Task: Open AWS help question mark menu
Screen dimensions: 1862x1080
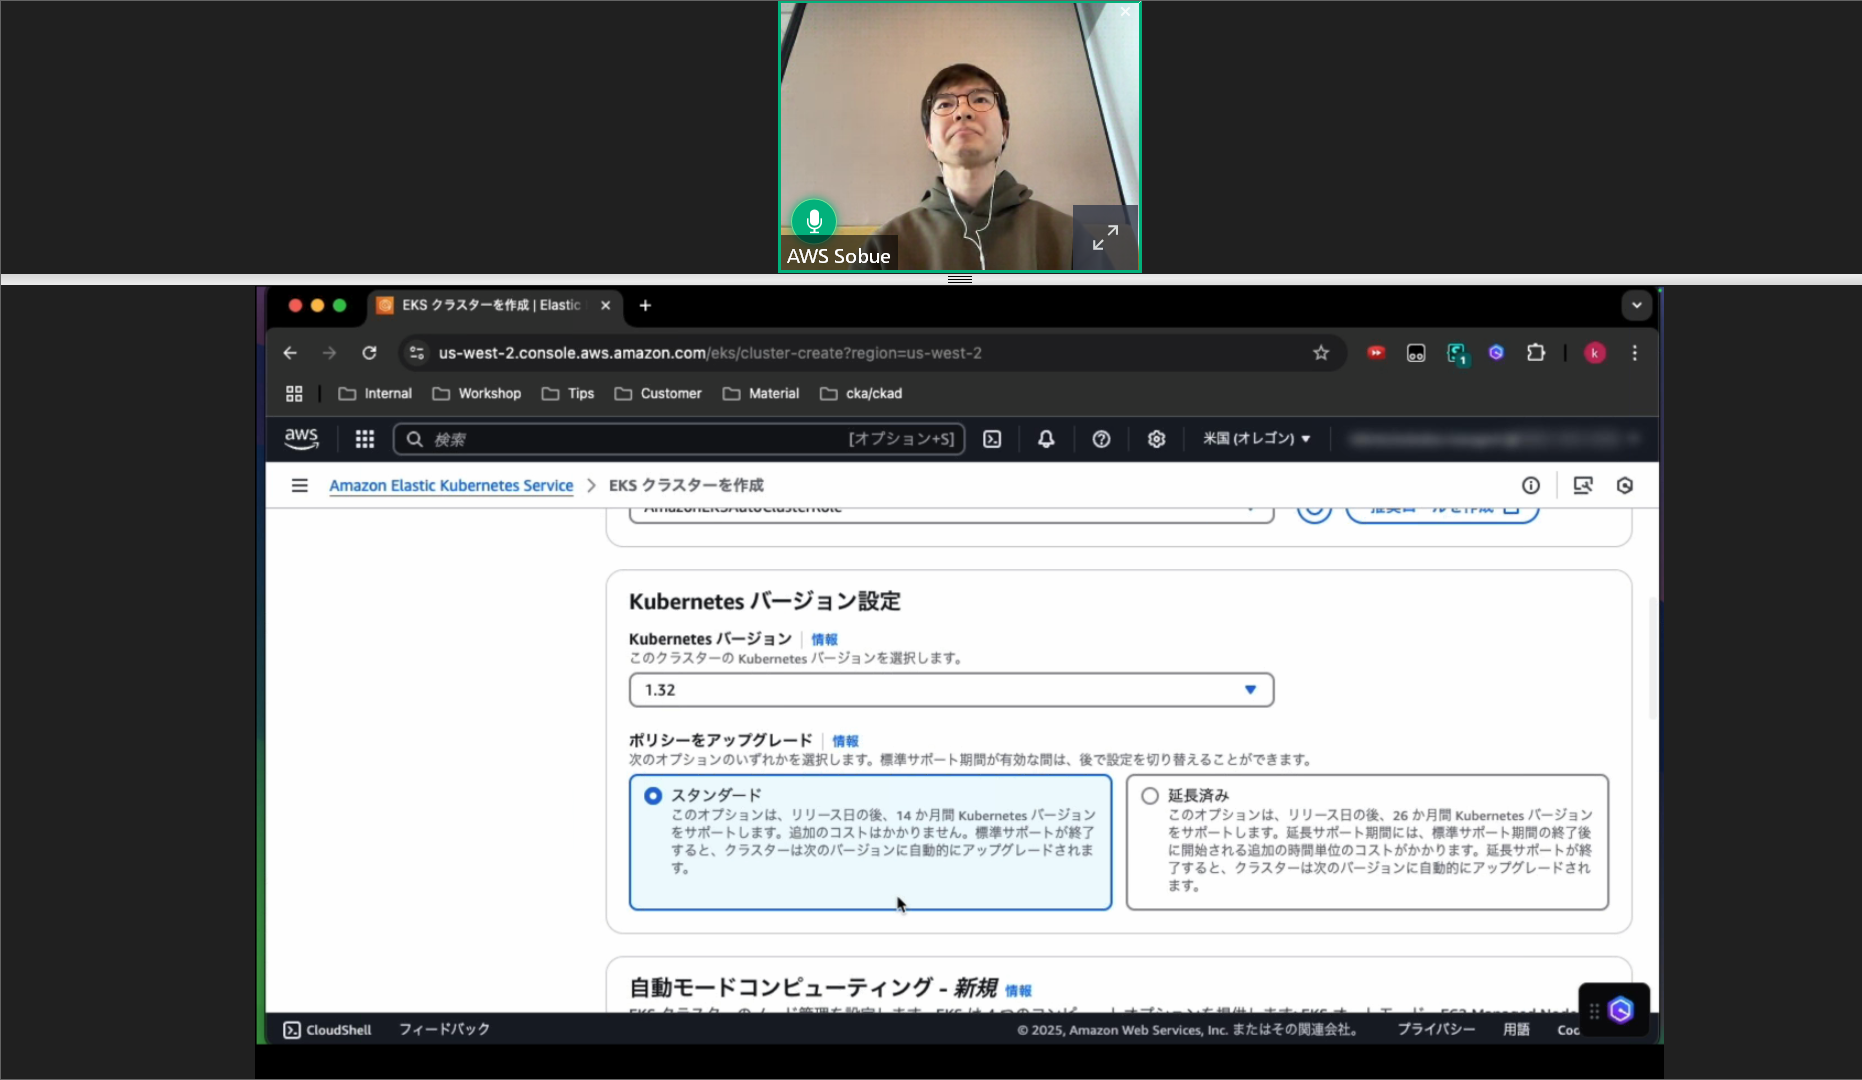Action: click(x=1101, y=439)
